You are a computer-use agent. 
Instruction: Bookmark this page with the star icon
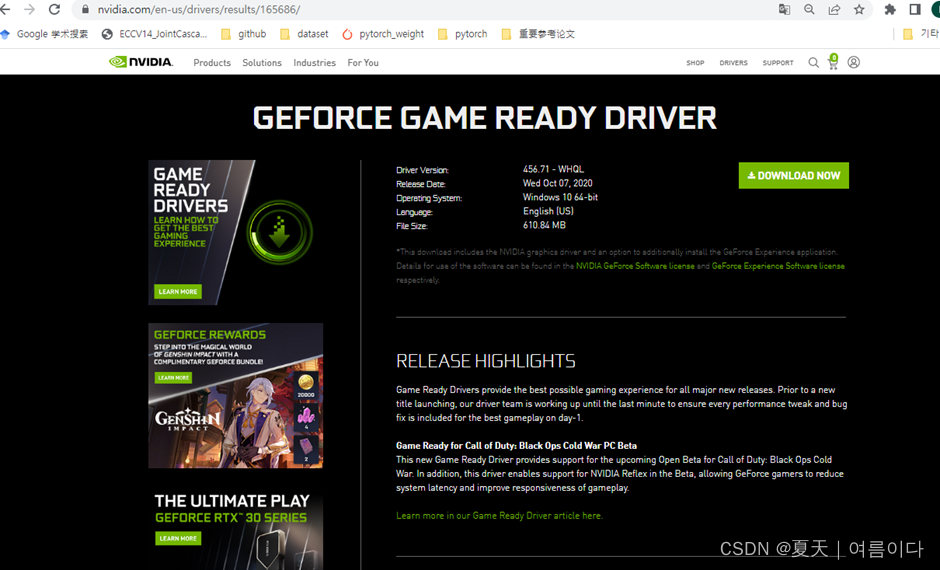[x=859, y=10]
